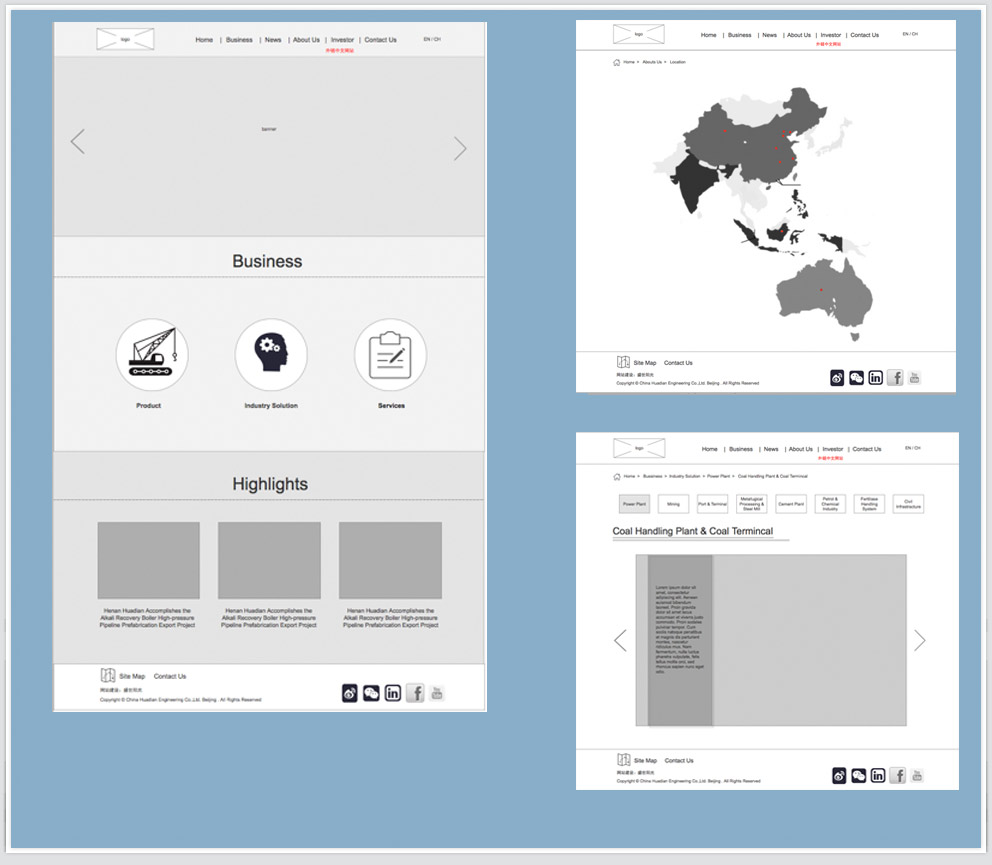The image size is (992, 865).
Task: Select the Mining category tab
Action: pos(673,504)
